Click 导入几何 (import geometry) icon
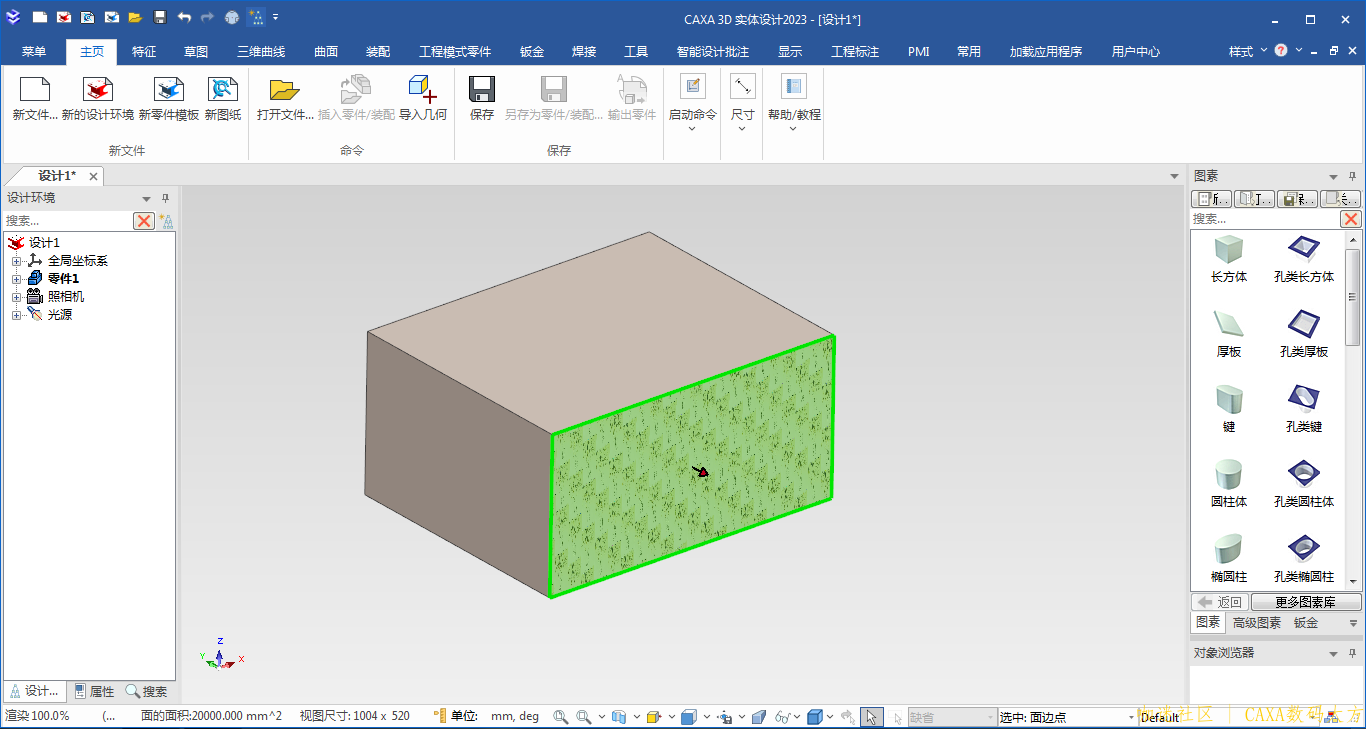This screenshot has width=1366, height=729. (x=423, y=90)
